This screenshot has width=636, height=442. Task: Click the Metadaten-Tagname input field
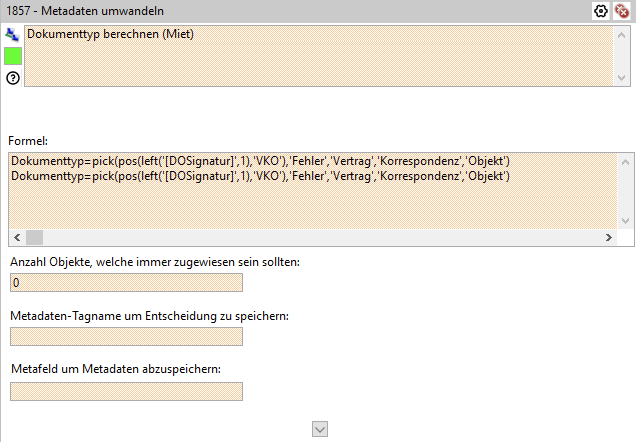pos(126,336)
